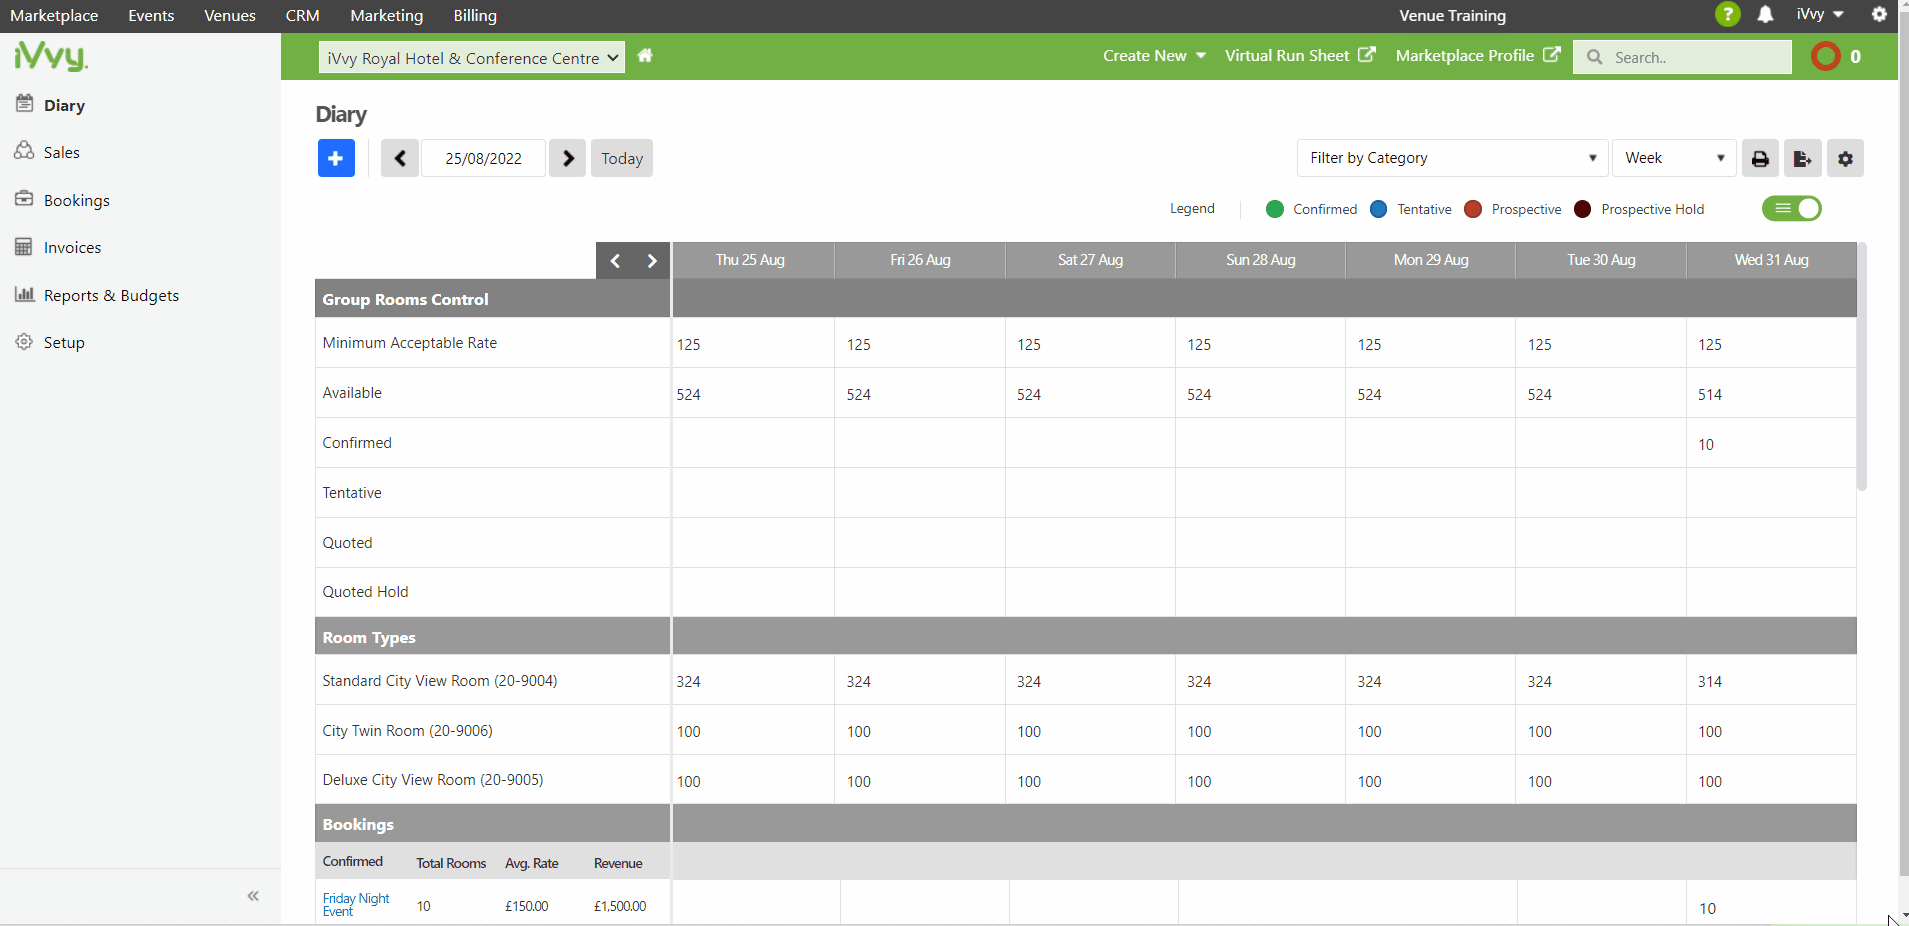Open the Virtual Run Sheet link

1300,56
